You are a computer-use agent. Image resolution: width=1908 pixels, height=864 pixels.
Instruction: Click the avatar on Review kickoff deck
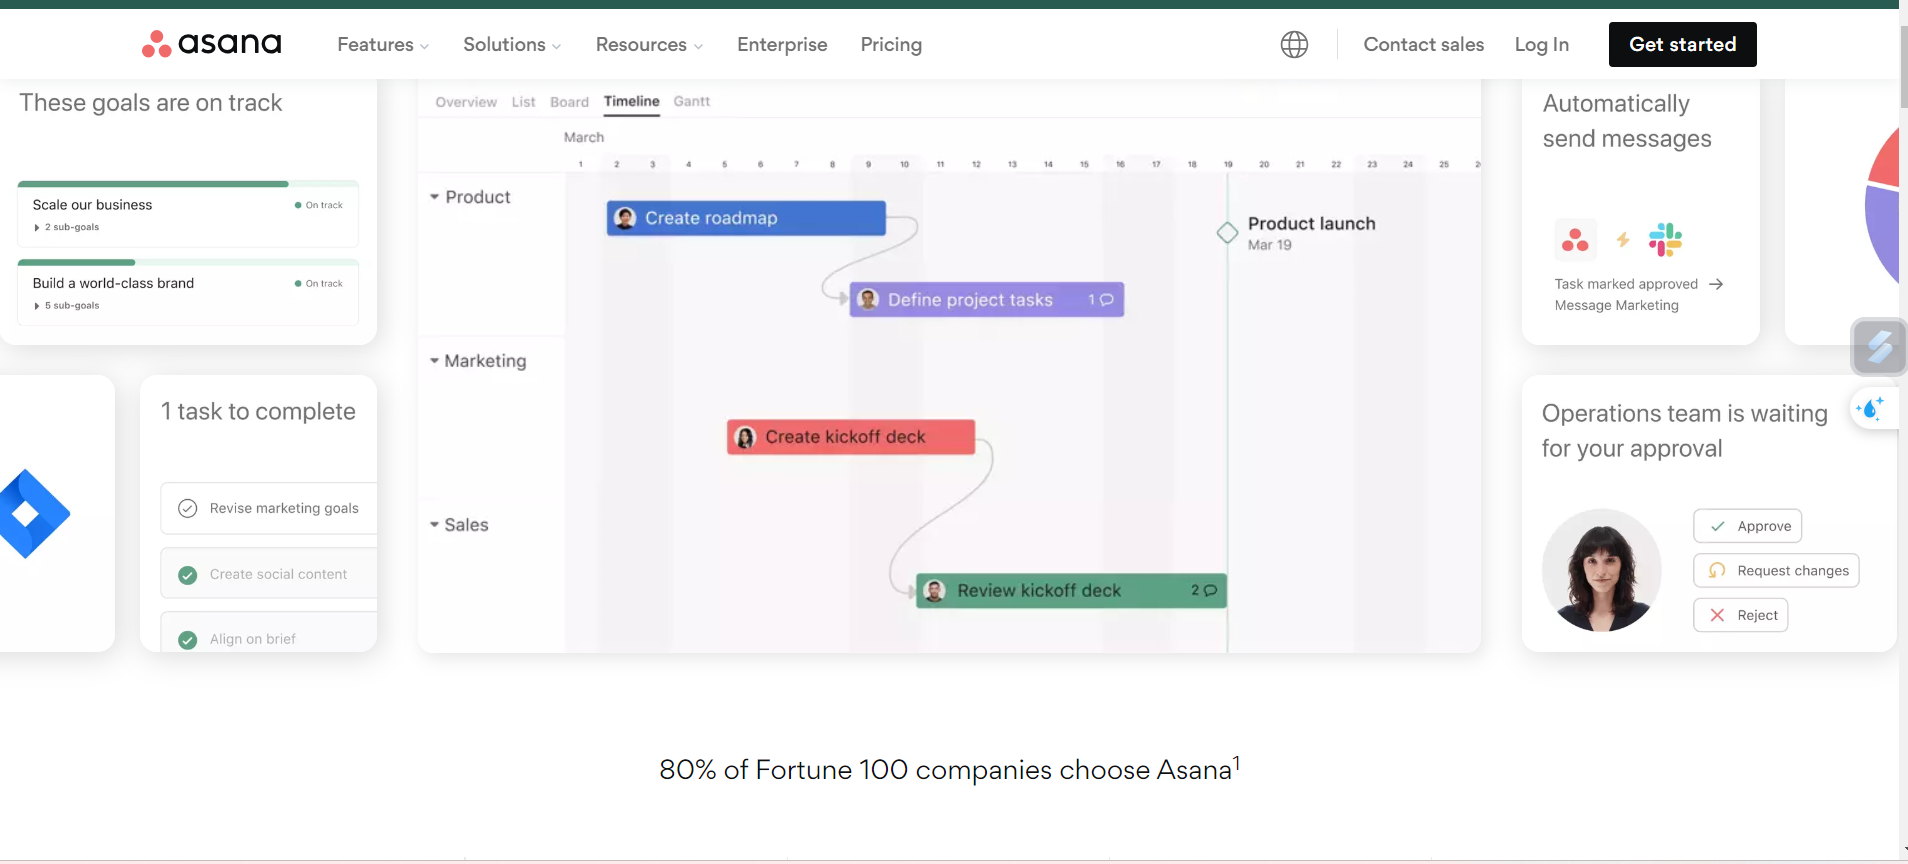pos(934,591)
